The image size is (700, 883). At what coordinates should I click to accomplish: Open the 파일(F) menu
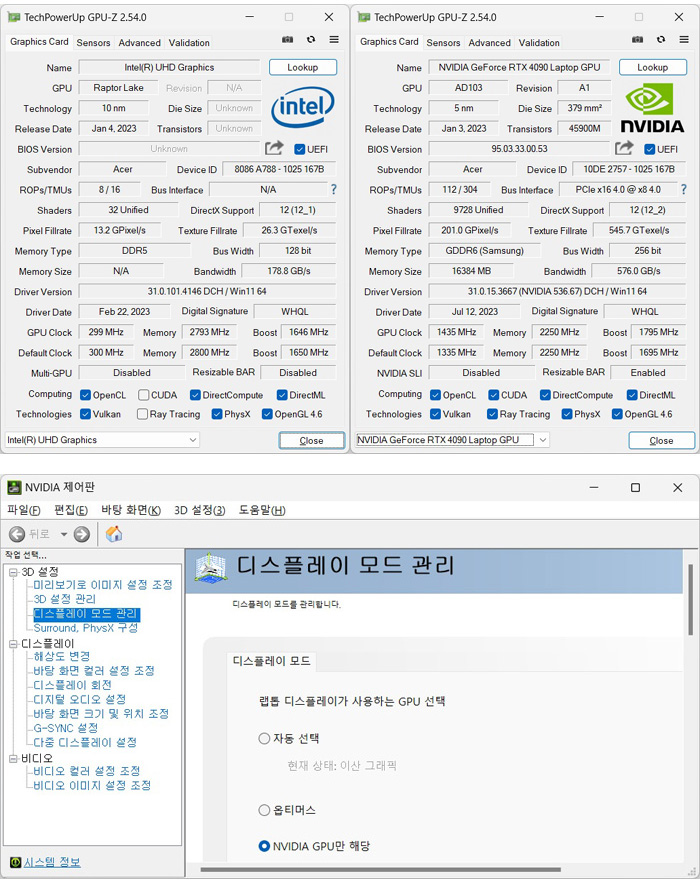click(x=24, y=510)
